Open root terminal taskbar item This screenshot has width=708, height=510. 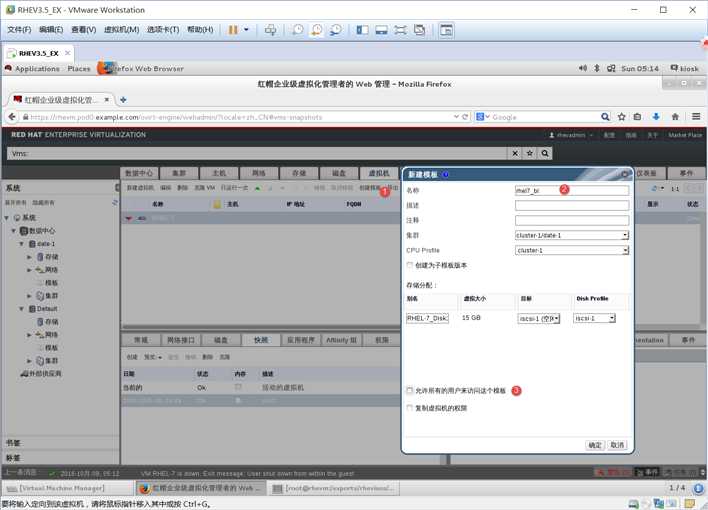[x=334, y=488]
